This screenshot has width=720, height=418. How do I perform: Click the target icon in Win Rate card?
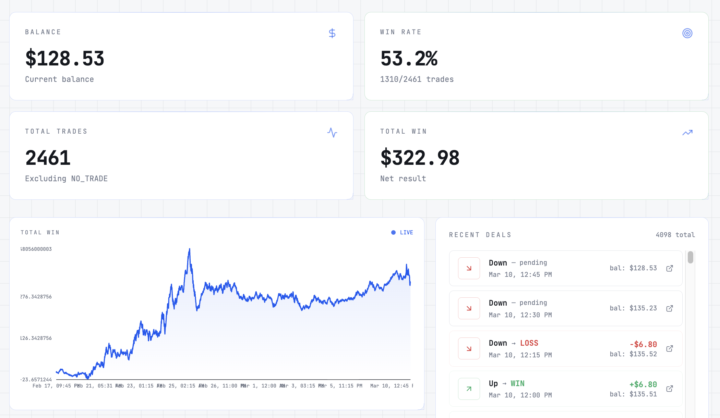(687, 33)
